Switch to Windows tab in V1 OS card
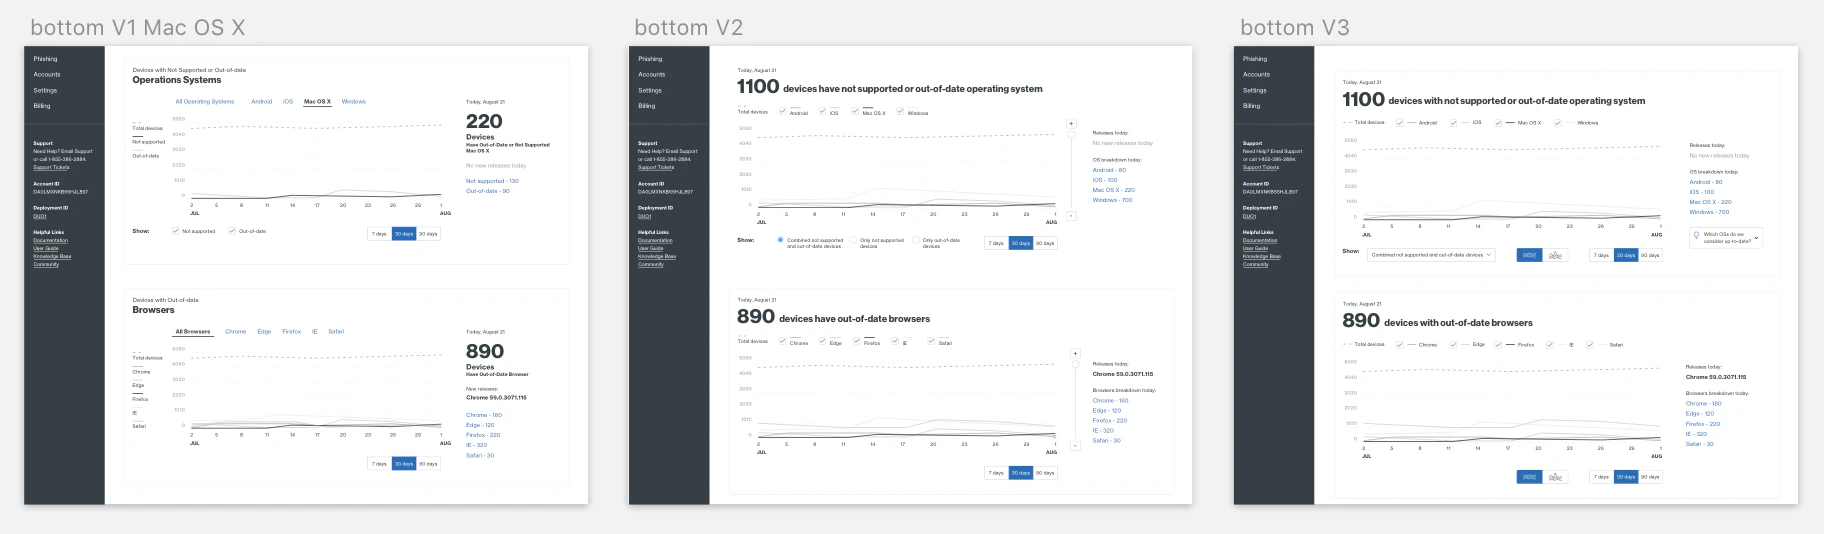The image size is (1824, 534). tap(354, 101)
